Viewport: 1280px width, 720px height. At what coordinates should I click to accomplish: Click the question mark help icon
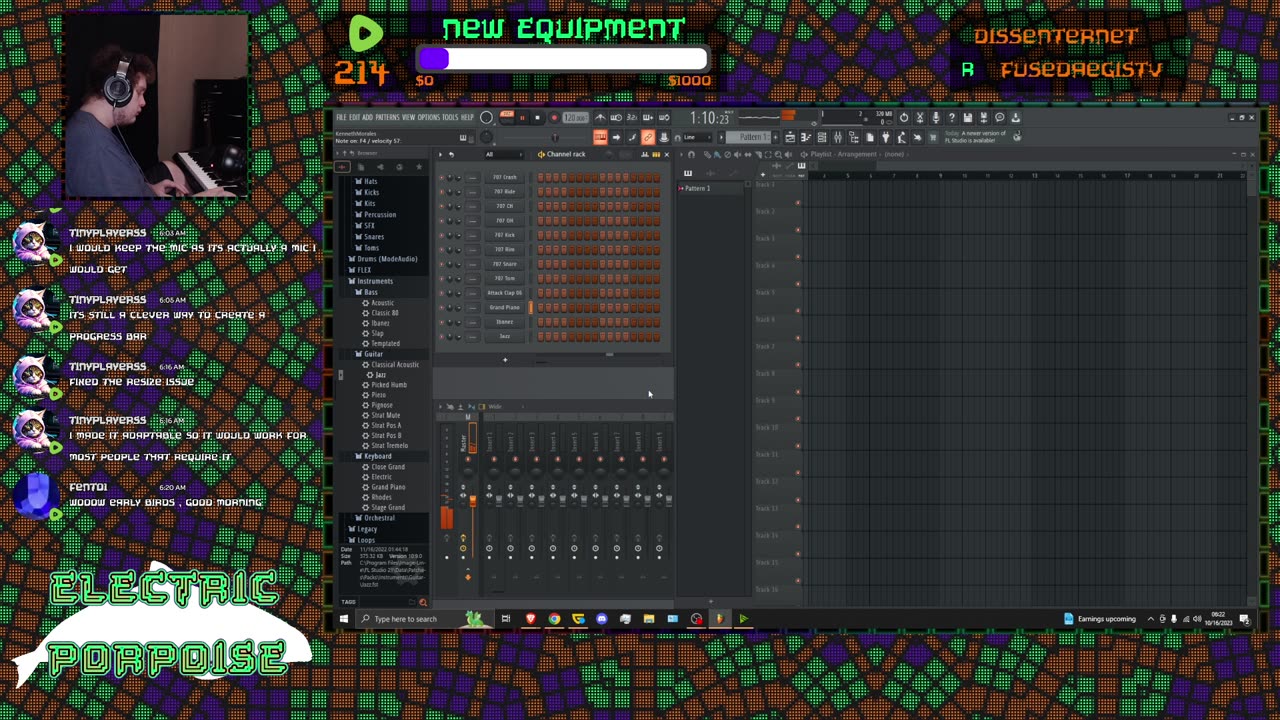point(951,117)
